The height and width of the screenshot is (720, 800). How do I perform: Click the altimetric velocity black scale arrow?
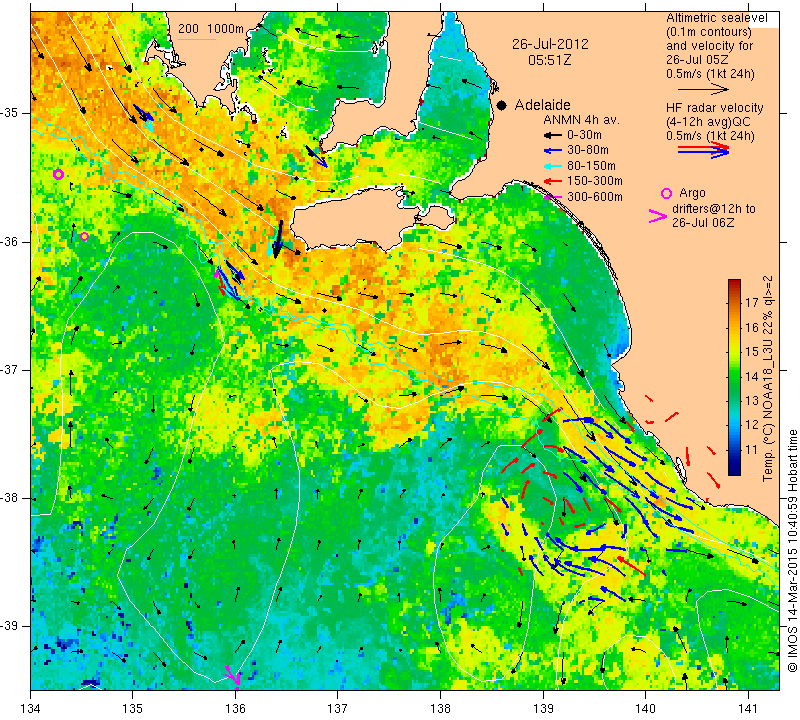[x=703, y=89]
